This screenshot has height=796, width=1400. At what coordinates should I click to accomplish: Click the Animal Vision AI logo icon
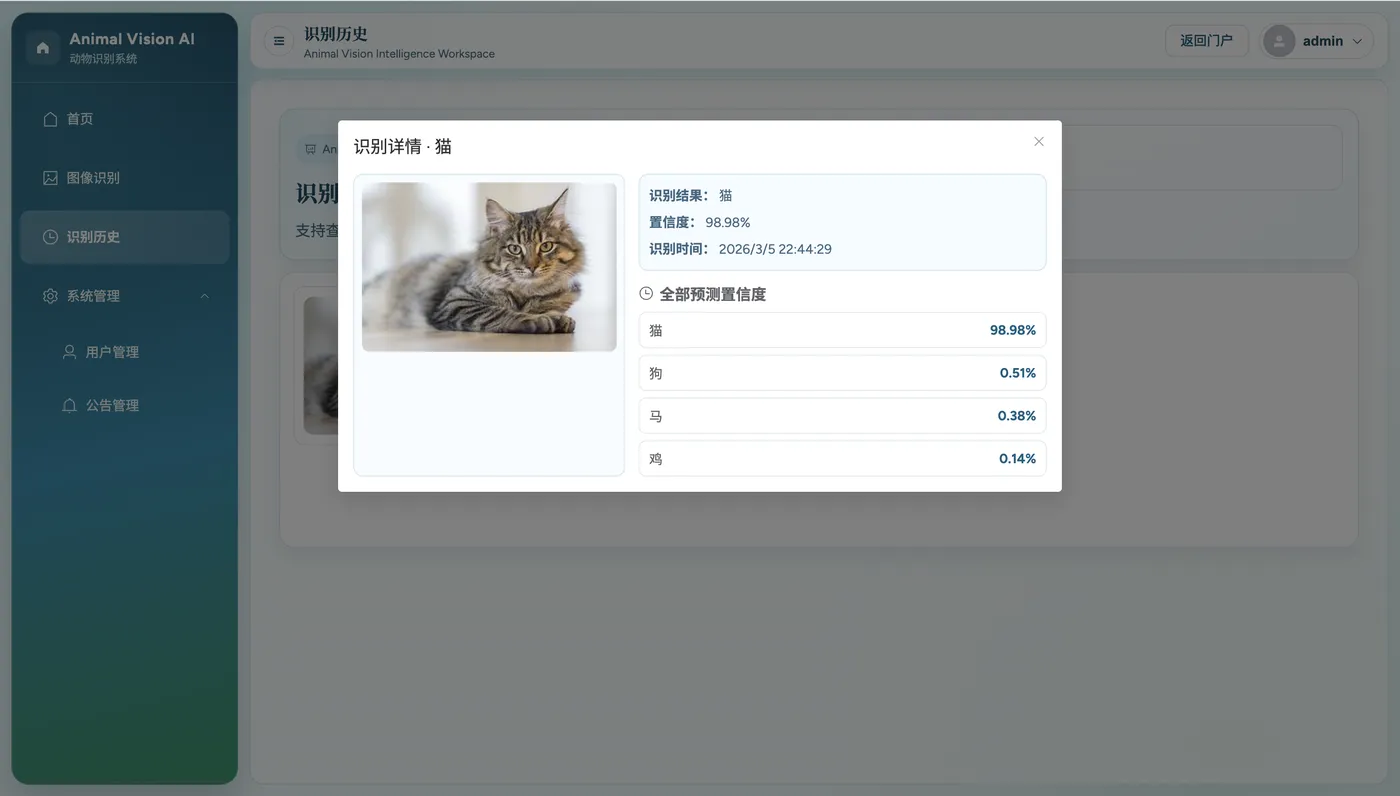click(41, 46)
